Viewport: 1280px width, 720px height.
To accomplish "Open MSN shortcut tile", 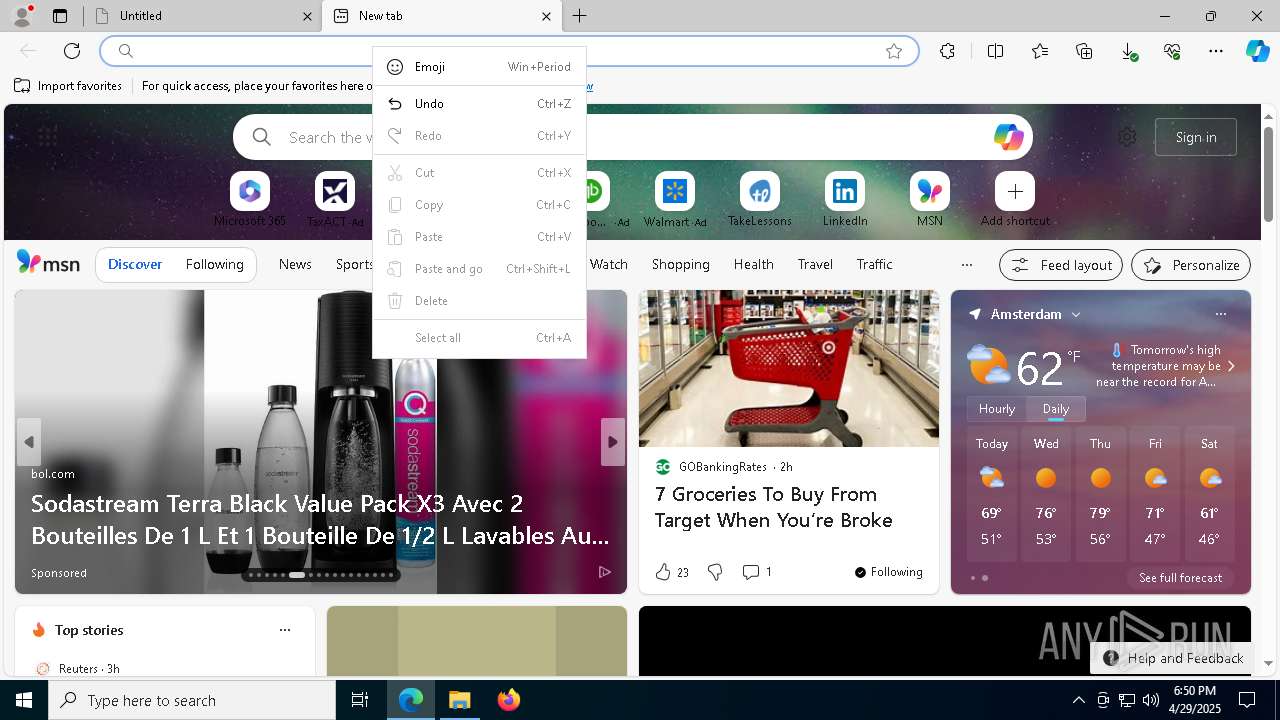I will [x=930, y=200].
